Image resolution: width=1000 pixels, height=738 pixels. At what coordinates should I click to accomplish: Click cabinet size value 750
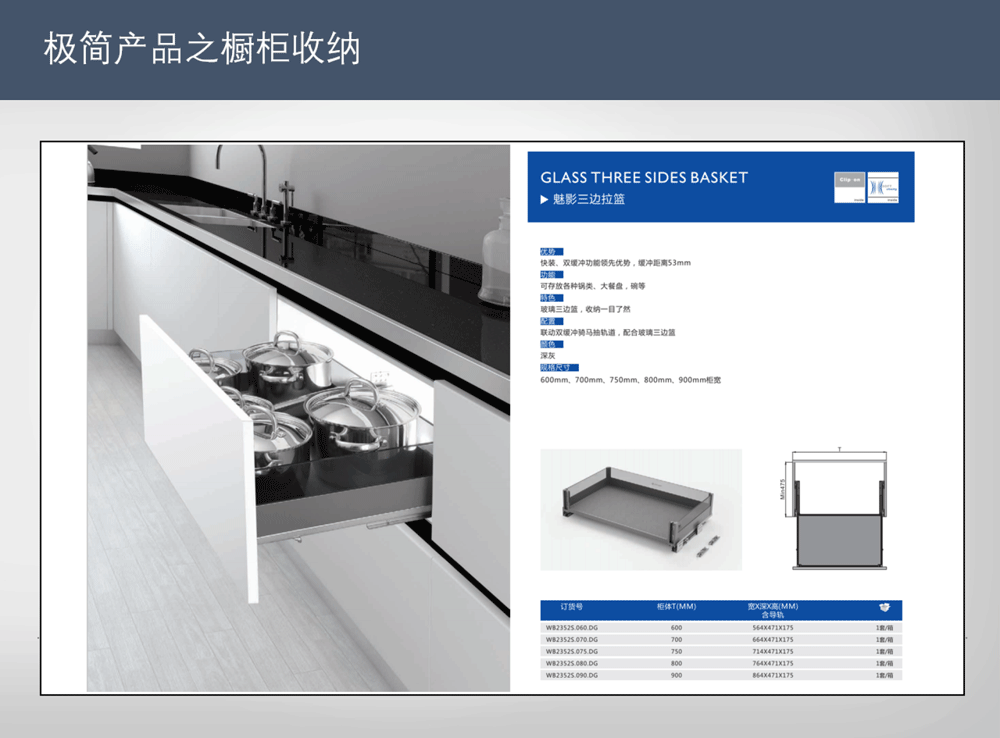(676, 651)
